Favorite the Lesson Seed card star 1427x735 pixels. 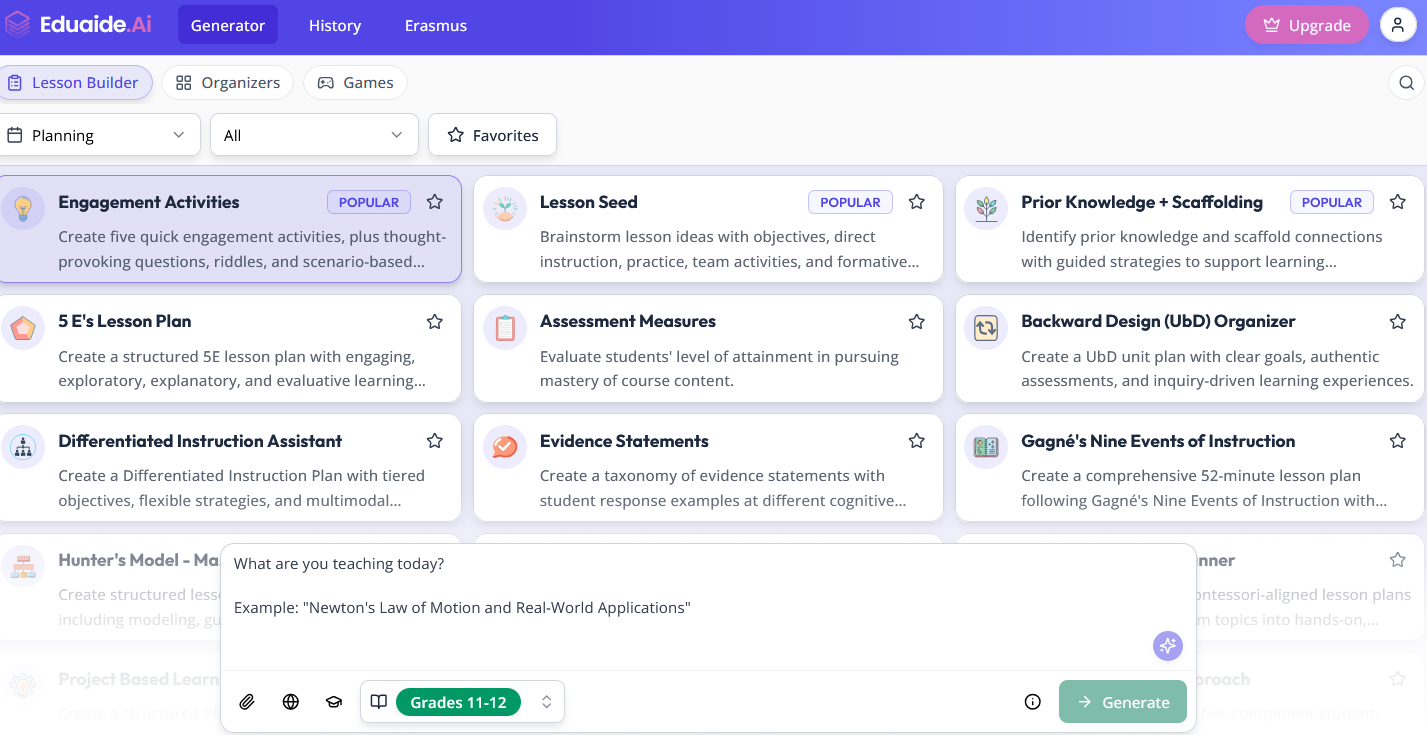(916, 202)
